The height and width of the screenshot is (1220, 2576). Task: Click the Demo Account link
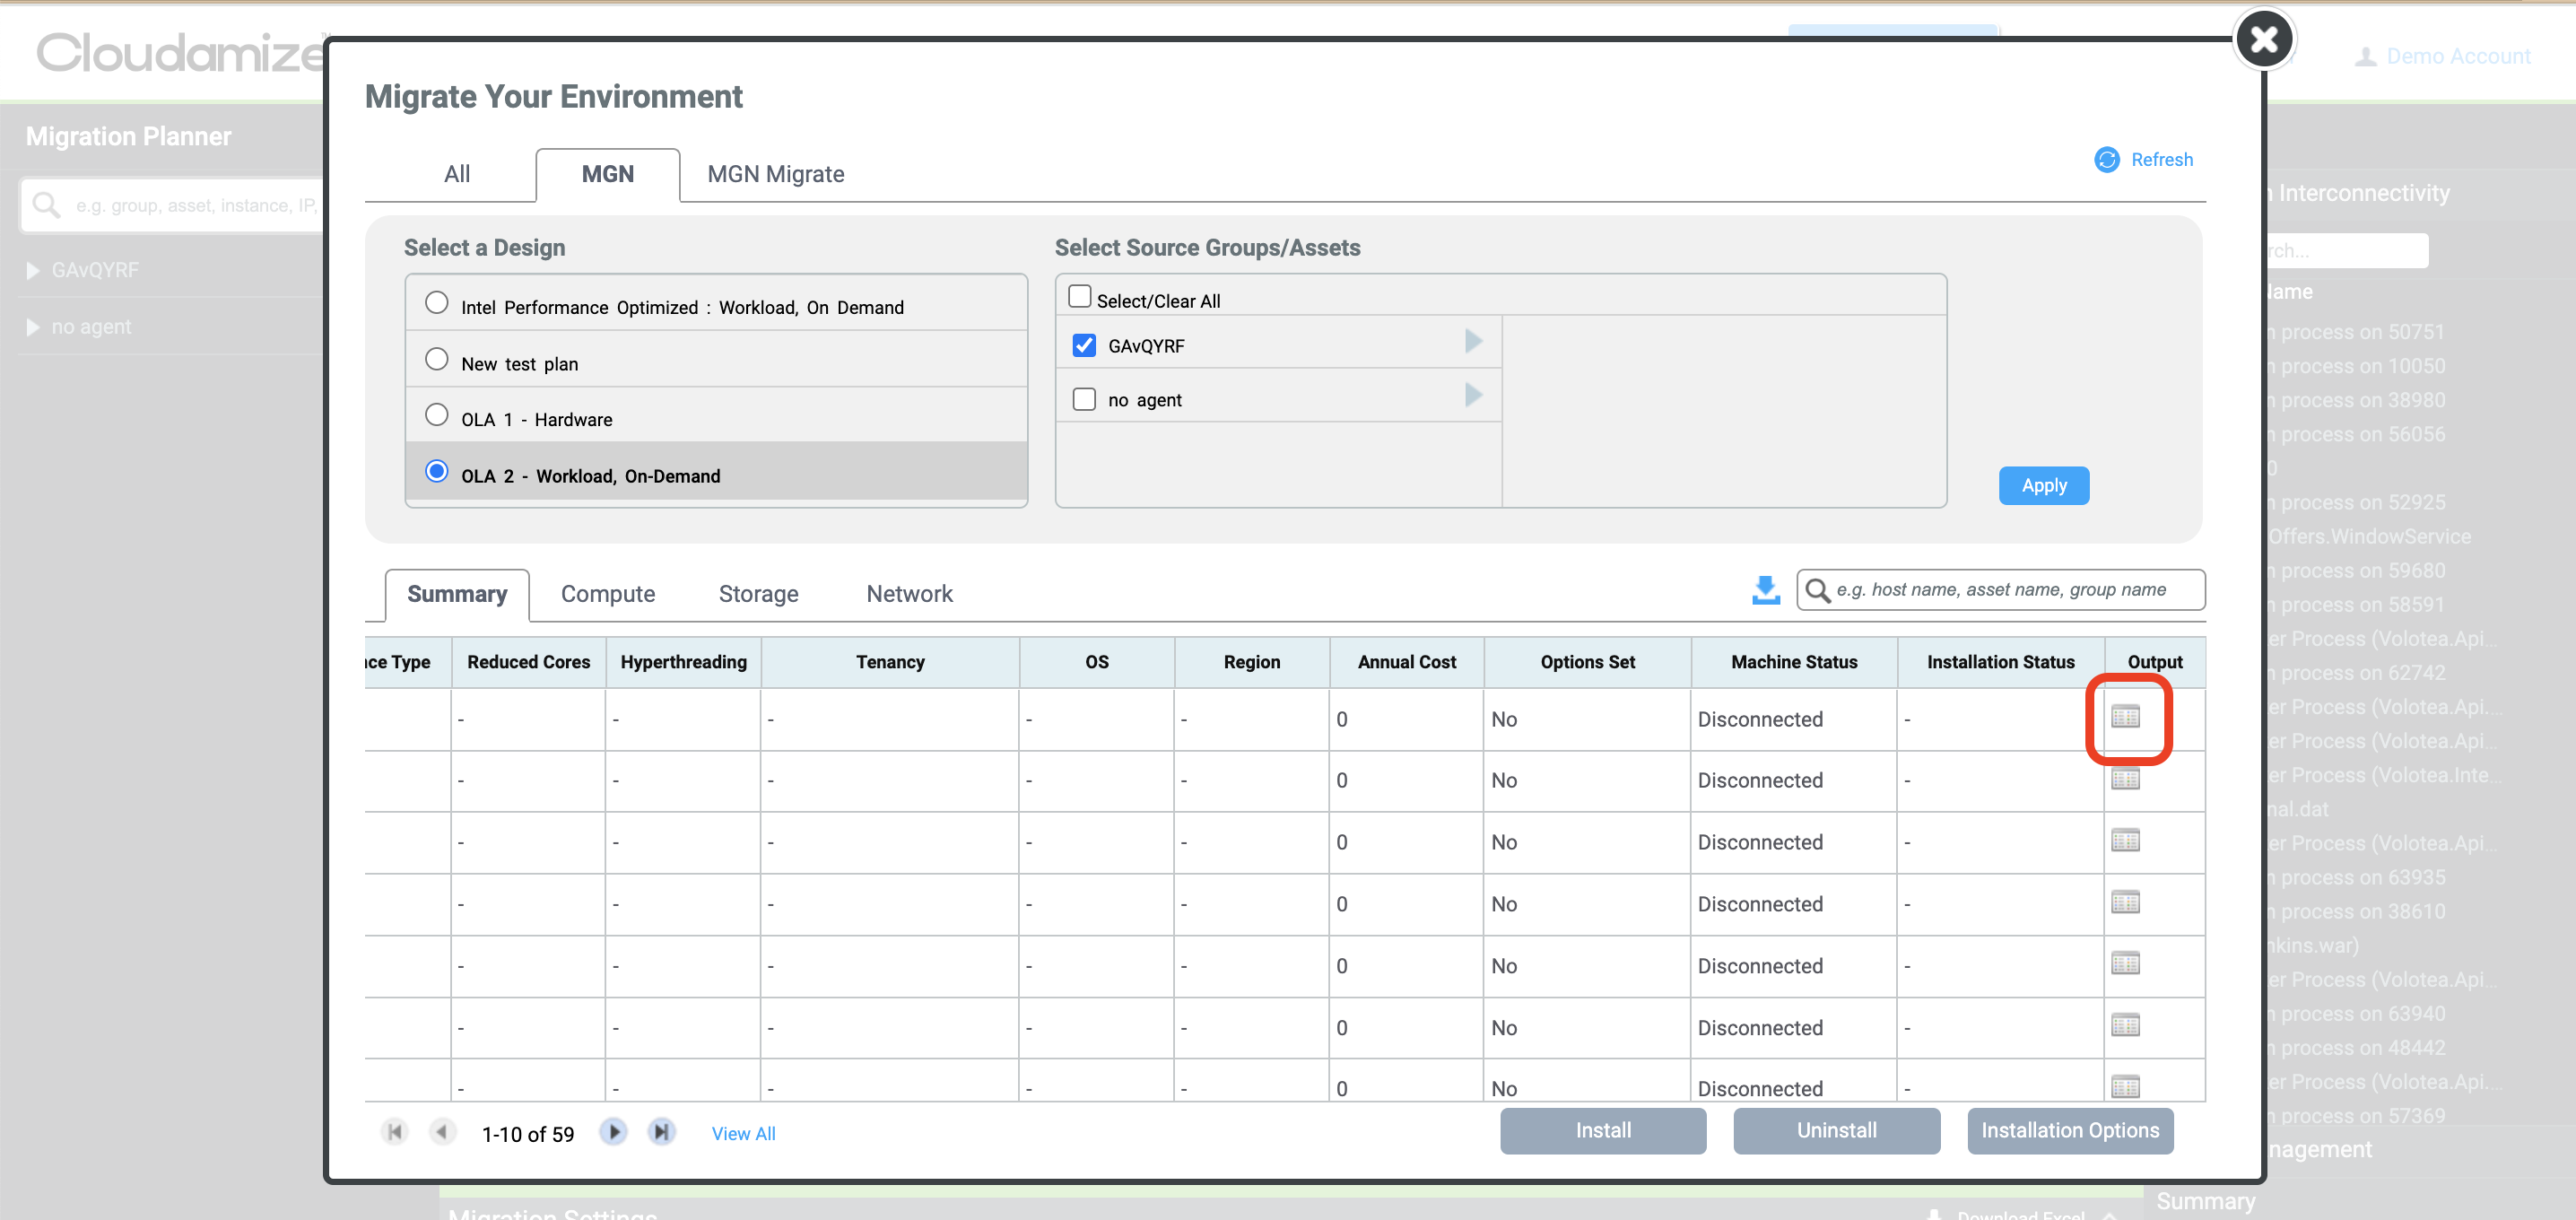coord(2458,57)
